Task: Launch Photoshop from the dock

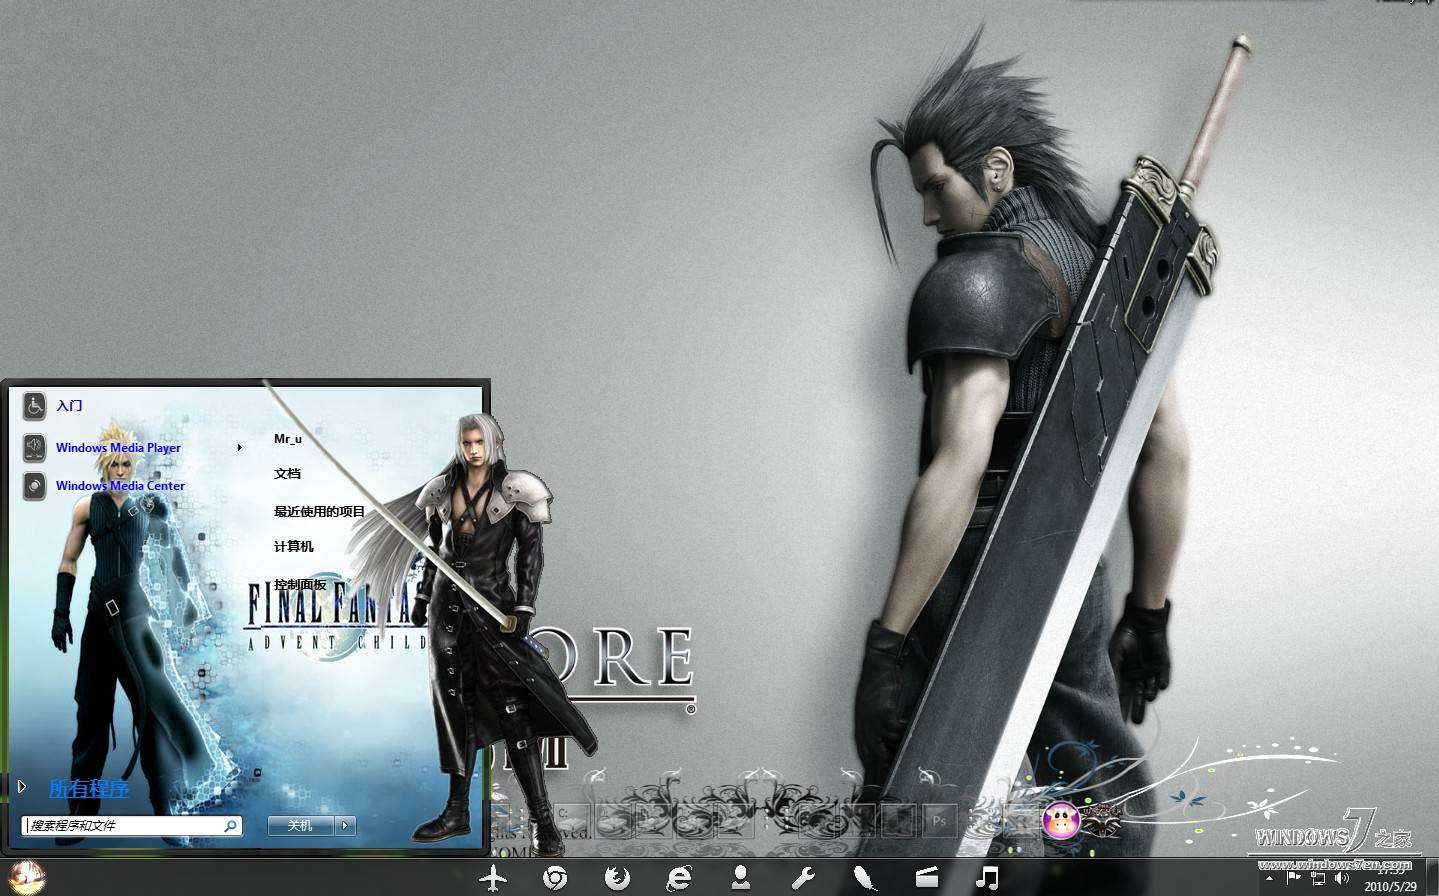Action: pos(939,821)
